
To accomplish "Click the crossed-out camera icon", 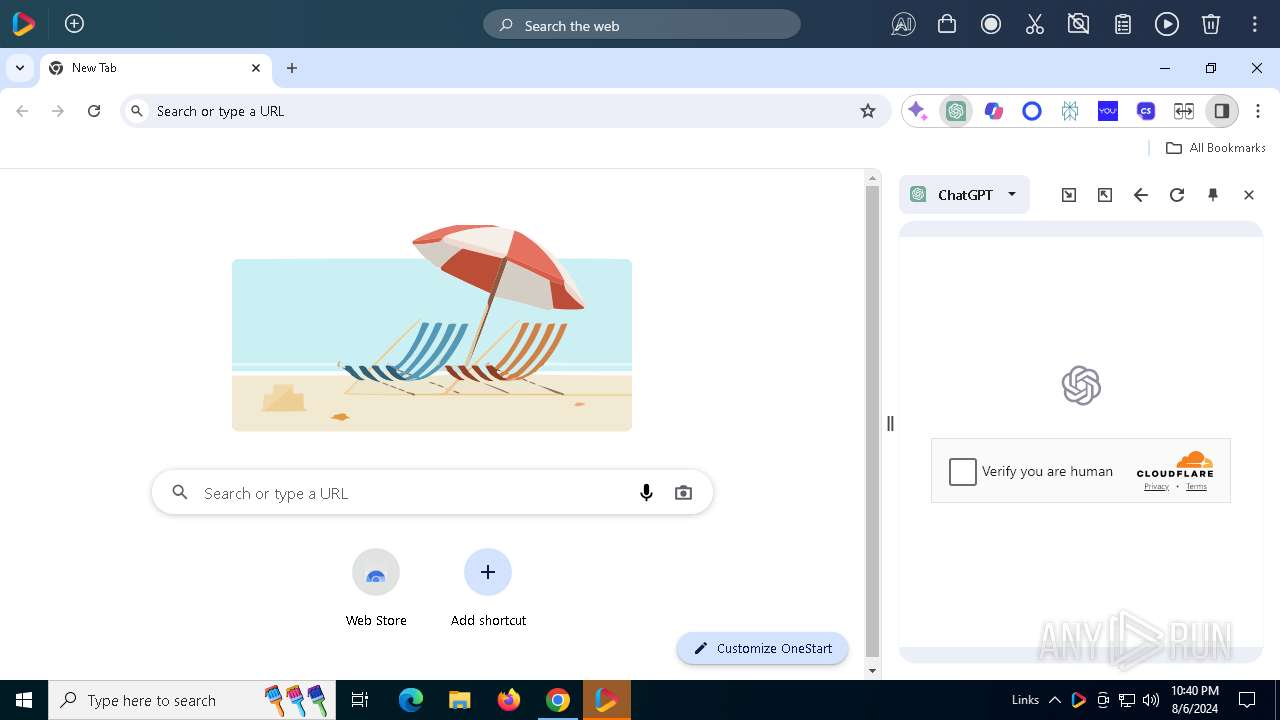I will [x=1078, y=25].
